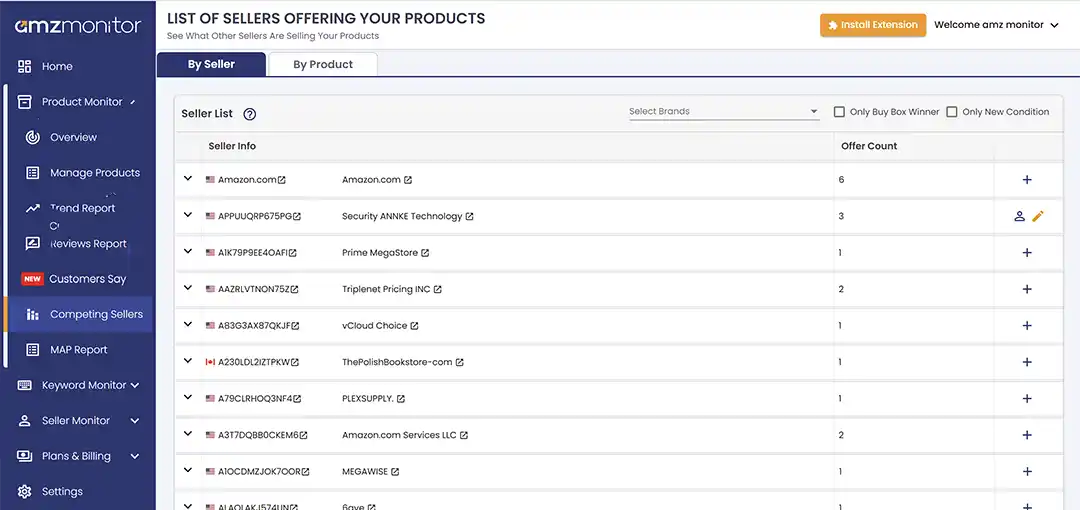Viewport: 1080px width, 510px height.
Task: Click the Install Extension button
Action: click(x=873, y=25)
